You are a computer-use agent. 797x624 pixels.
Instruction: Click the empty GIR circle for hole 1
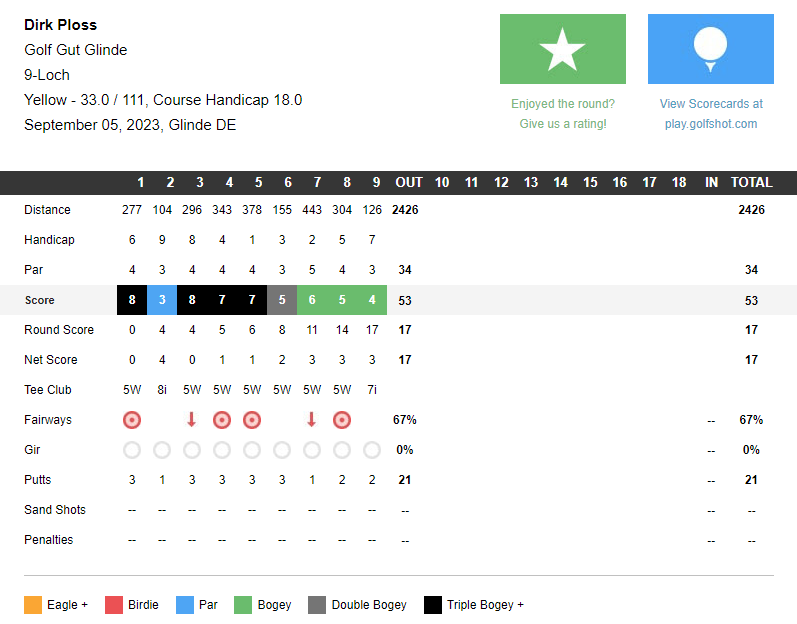click(x=132, y=450)
